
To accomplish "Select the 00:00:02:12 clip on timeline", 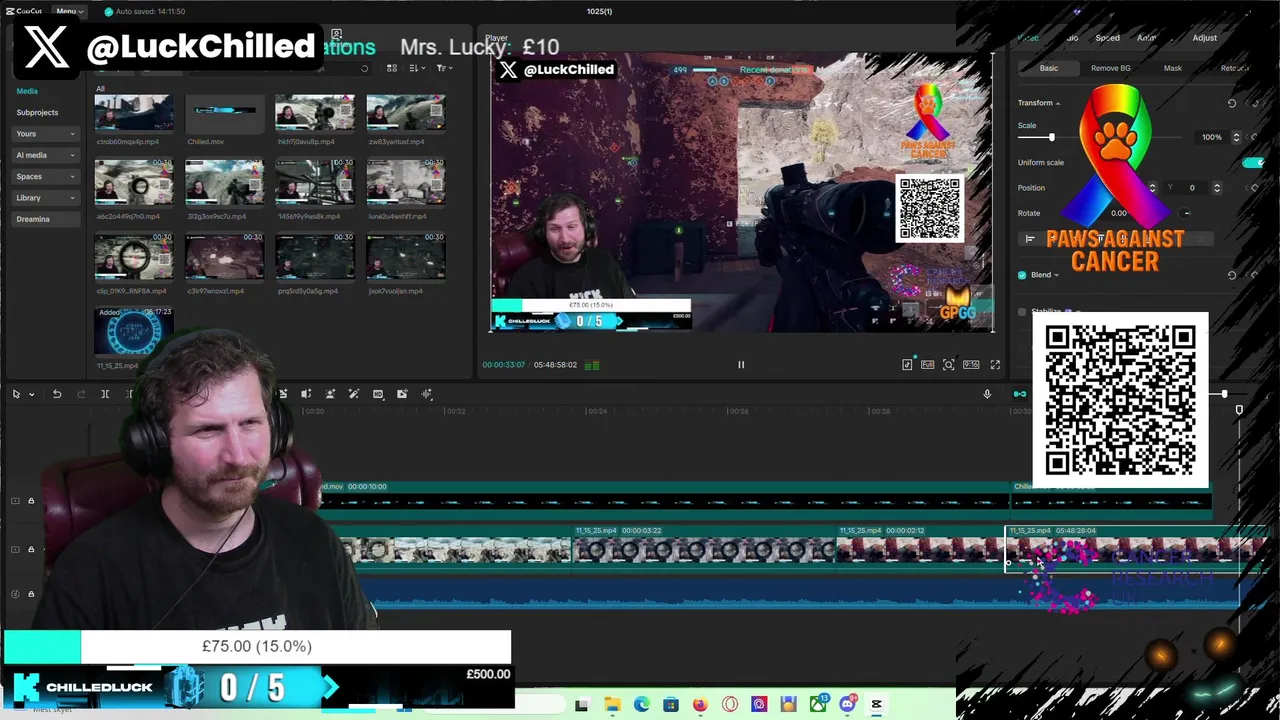I will (920, 547).
